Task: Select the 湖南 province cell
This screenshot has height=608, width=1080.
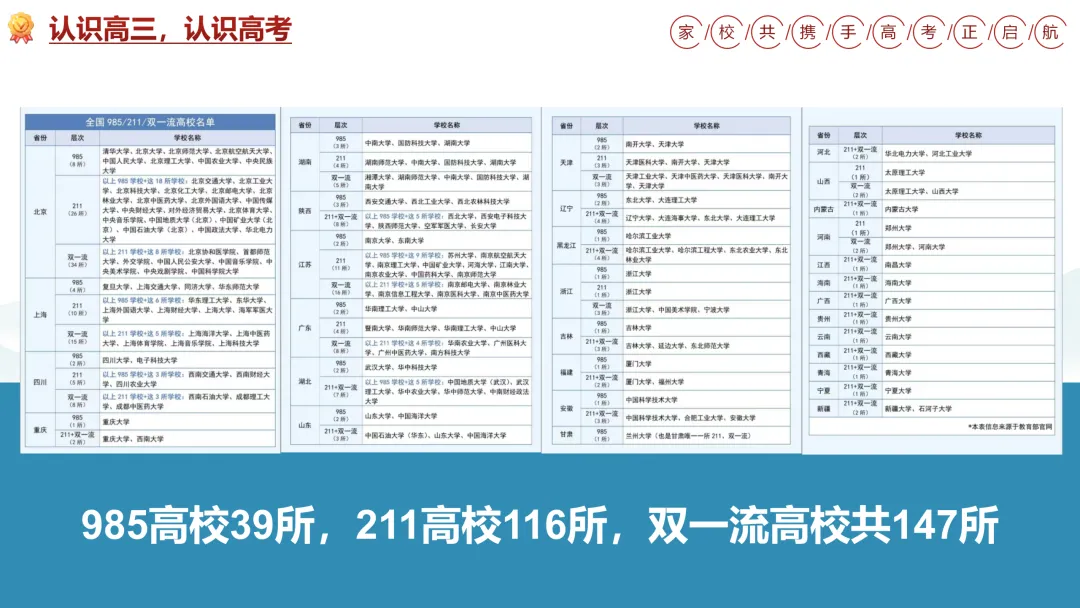Action: [305, 163]
